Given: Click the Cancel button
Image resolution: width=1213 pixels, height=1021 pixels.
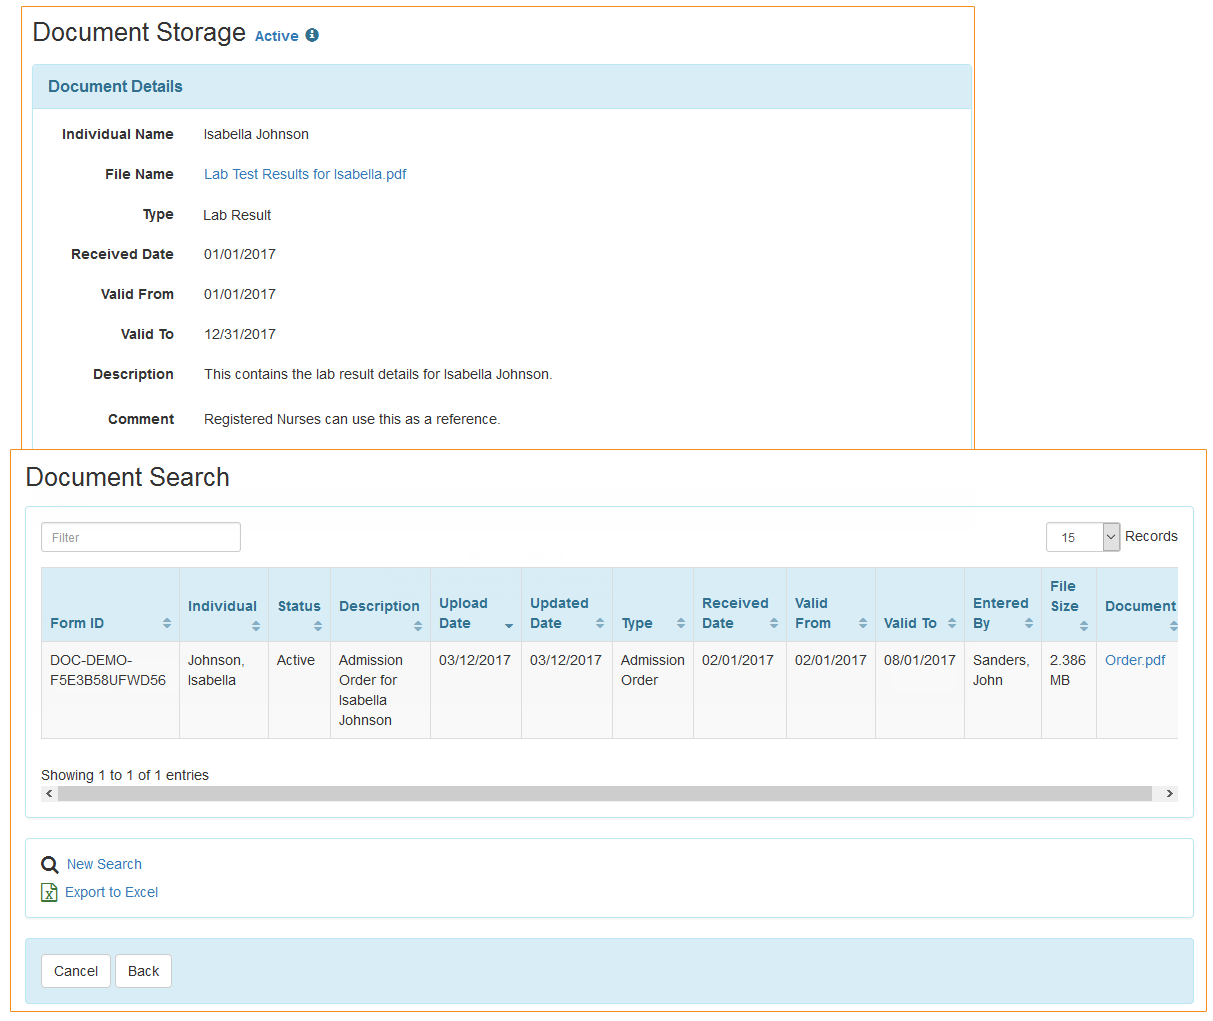Looking at the screenshot, I should point(75,971).
